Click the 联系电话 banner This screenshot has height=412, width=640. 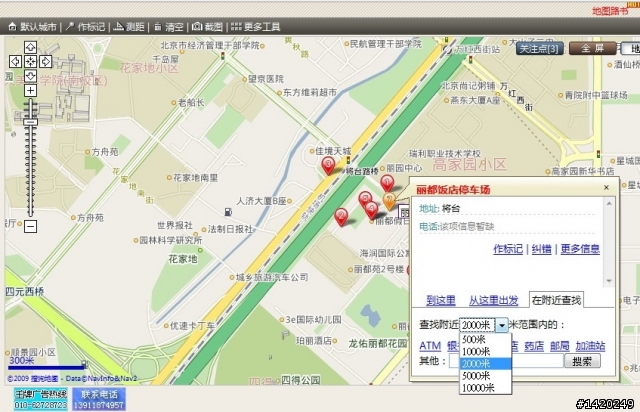[x=99, y=399]
